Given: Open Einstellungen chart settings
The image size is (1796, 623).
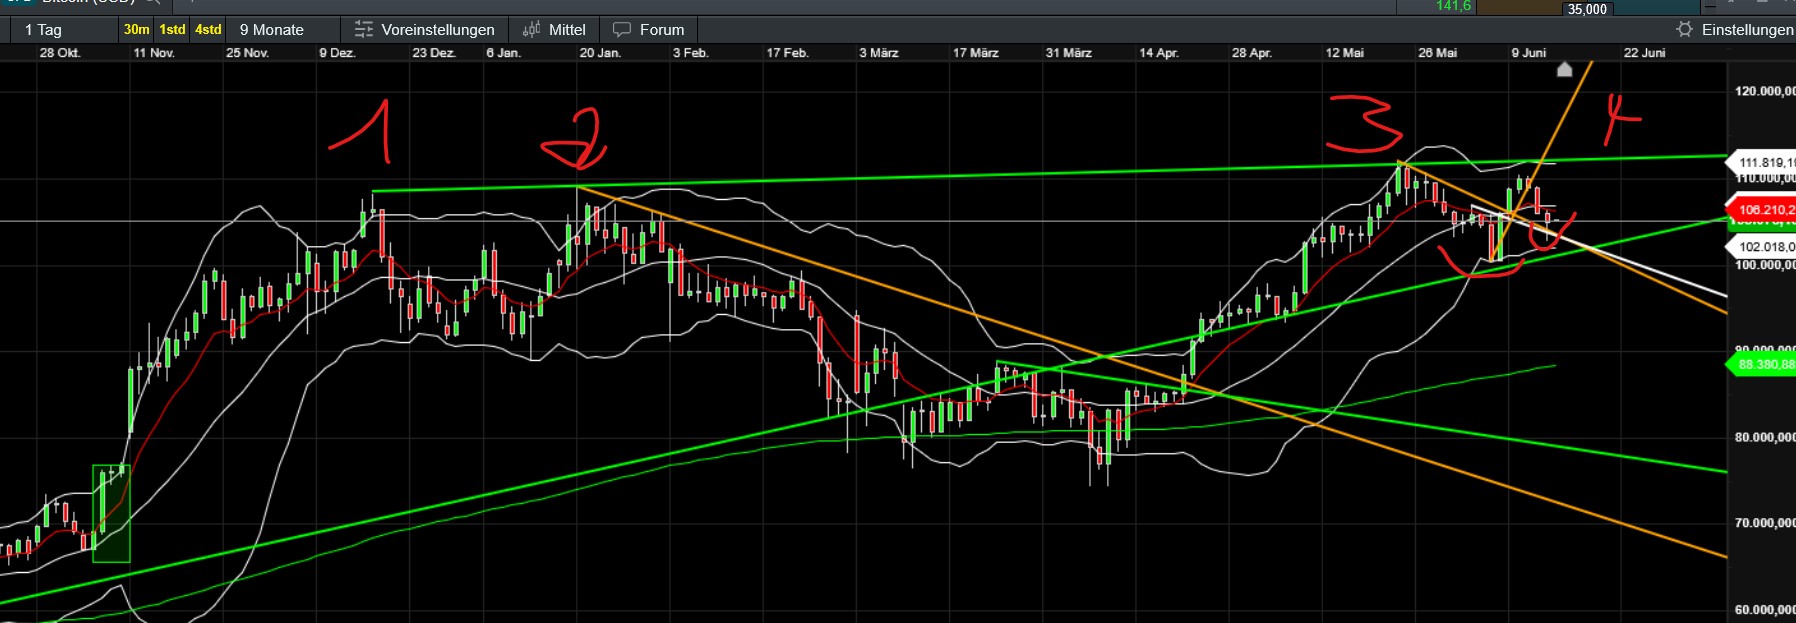Looking at the screenshot, I should 1735,30.
